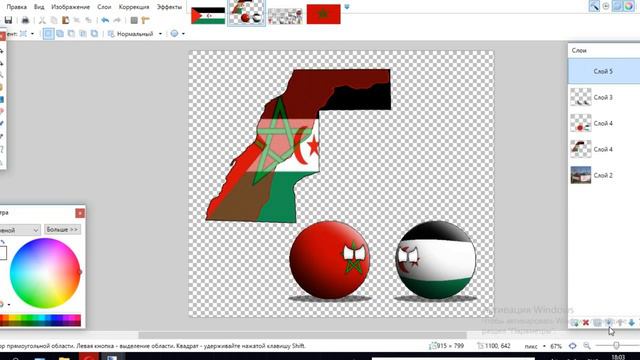Select layer Слой 5
The image size is (640, 360).
604,71
